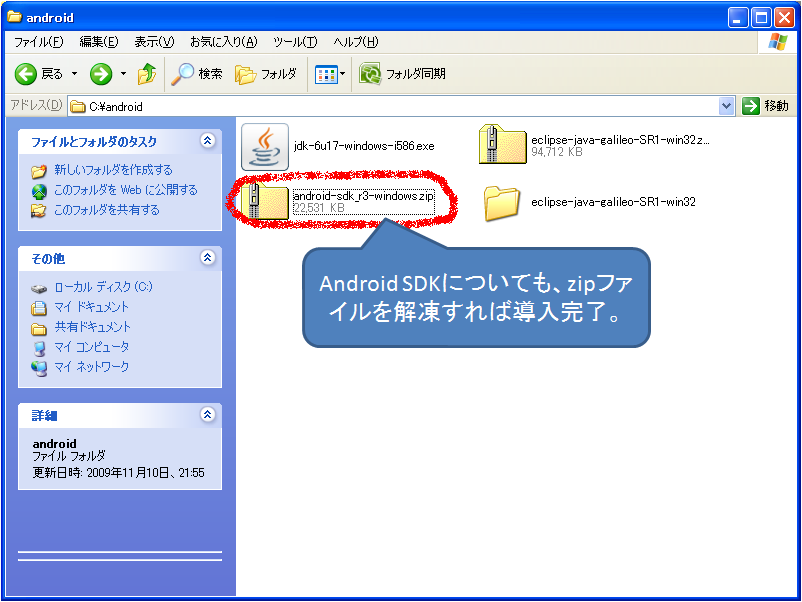Click the Windows flag logo
802x602 pixels.
pyautogui.click(x=777, y=42)
